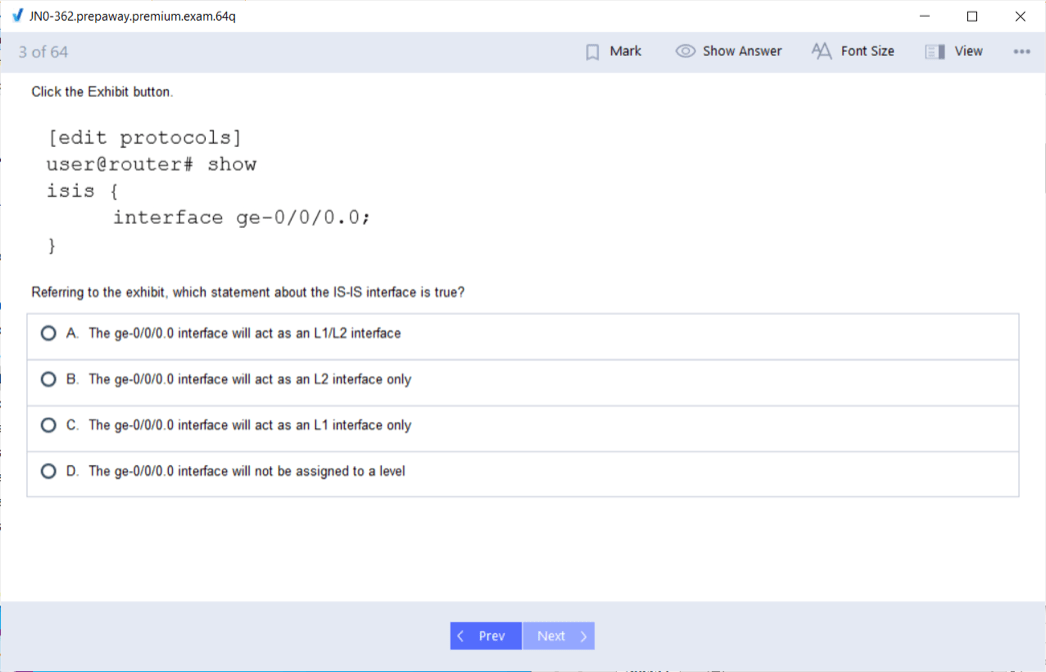The height and width of the screenshot is (672, 1046).
Task: Click the View panel layout icon
Action: pyautogui.click(x=935, y=52)
